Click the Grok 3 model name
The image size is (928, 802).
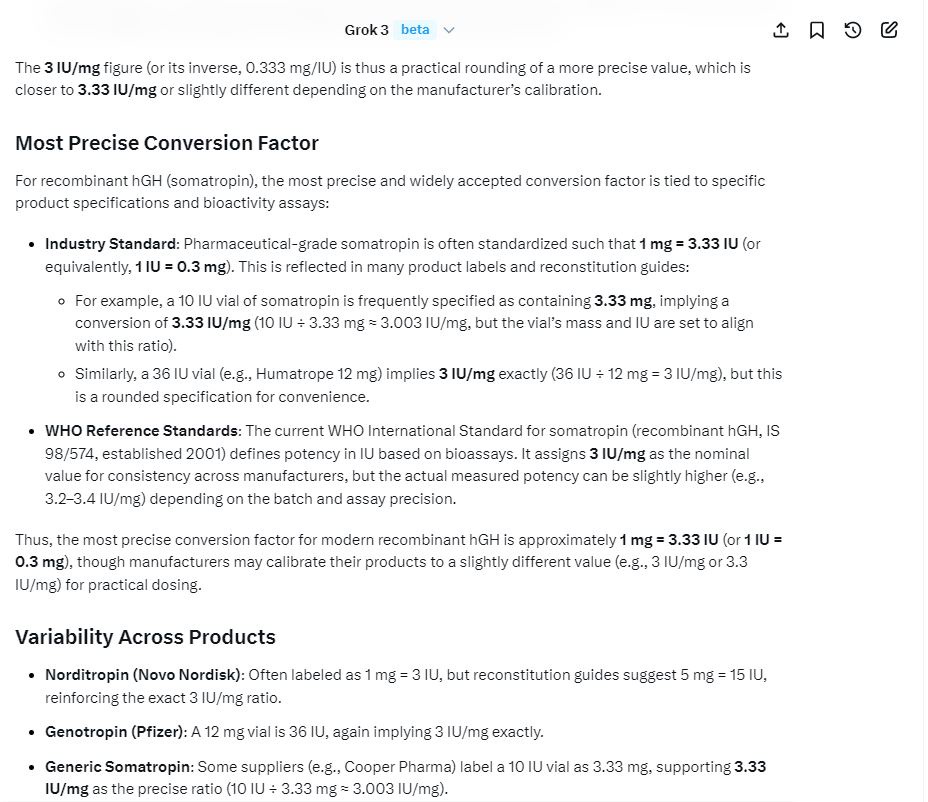pyautogui.click(x=366, y=30)
